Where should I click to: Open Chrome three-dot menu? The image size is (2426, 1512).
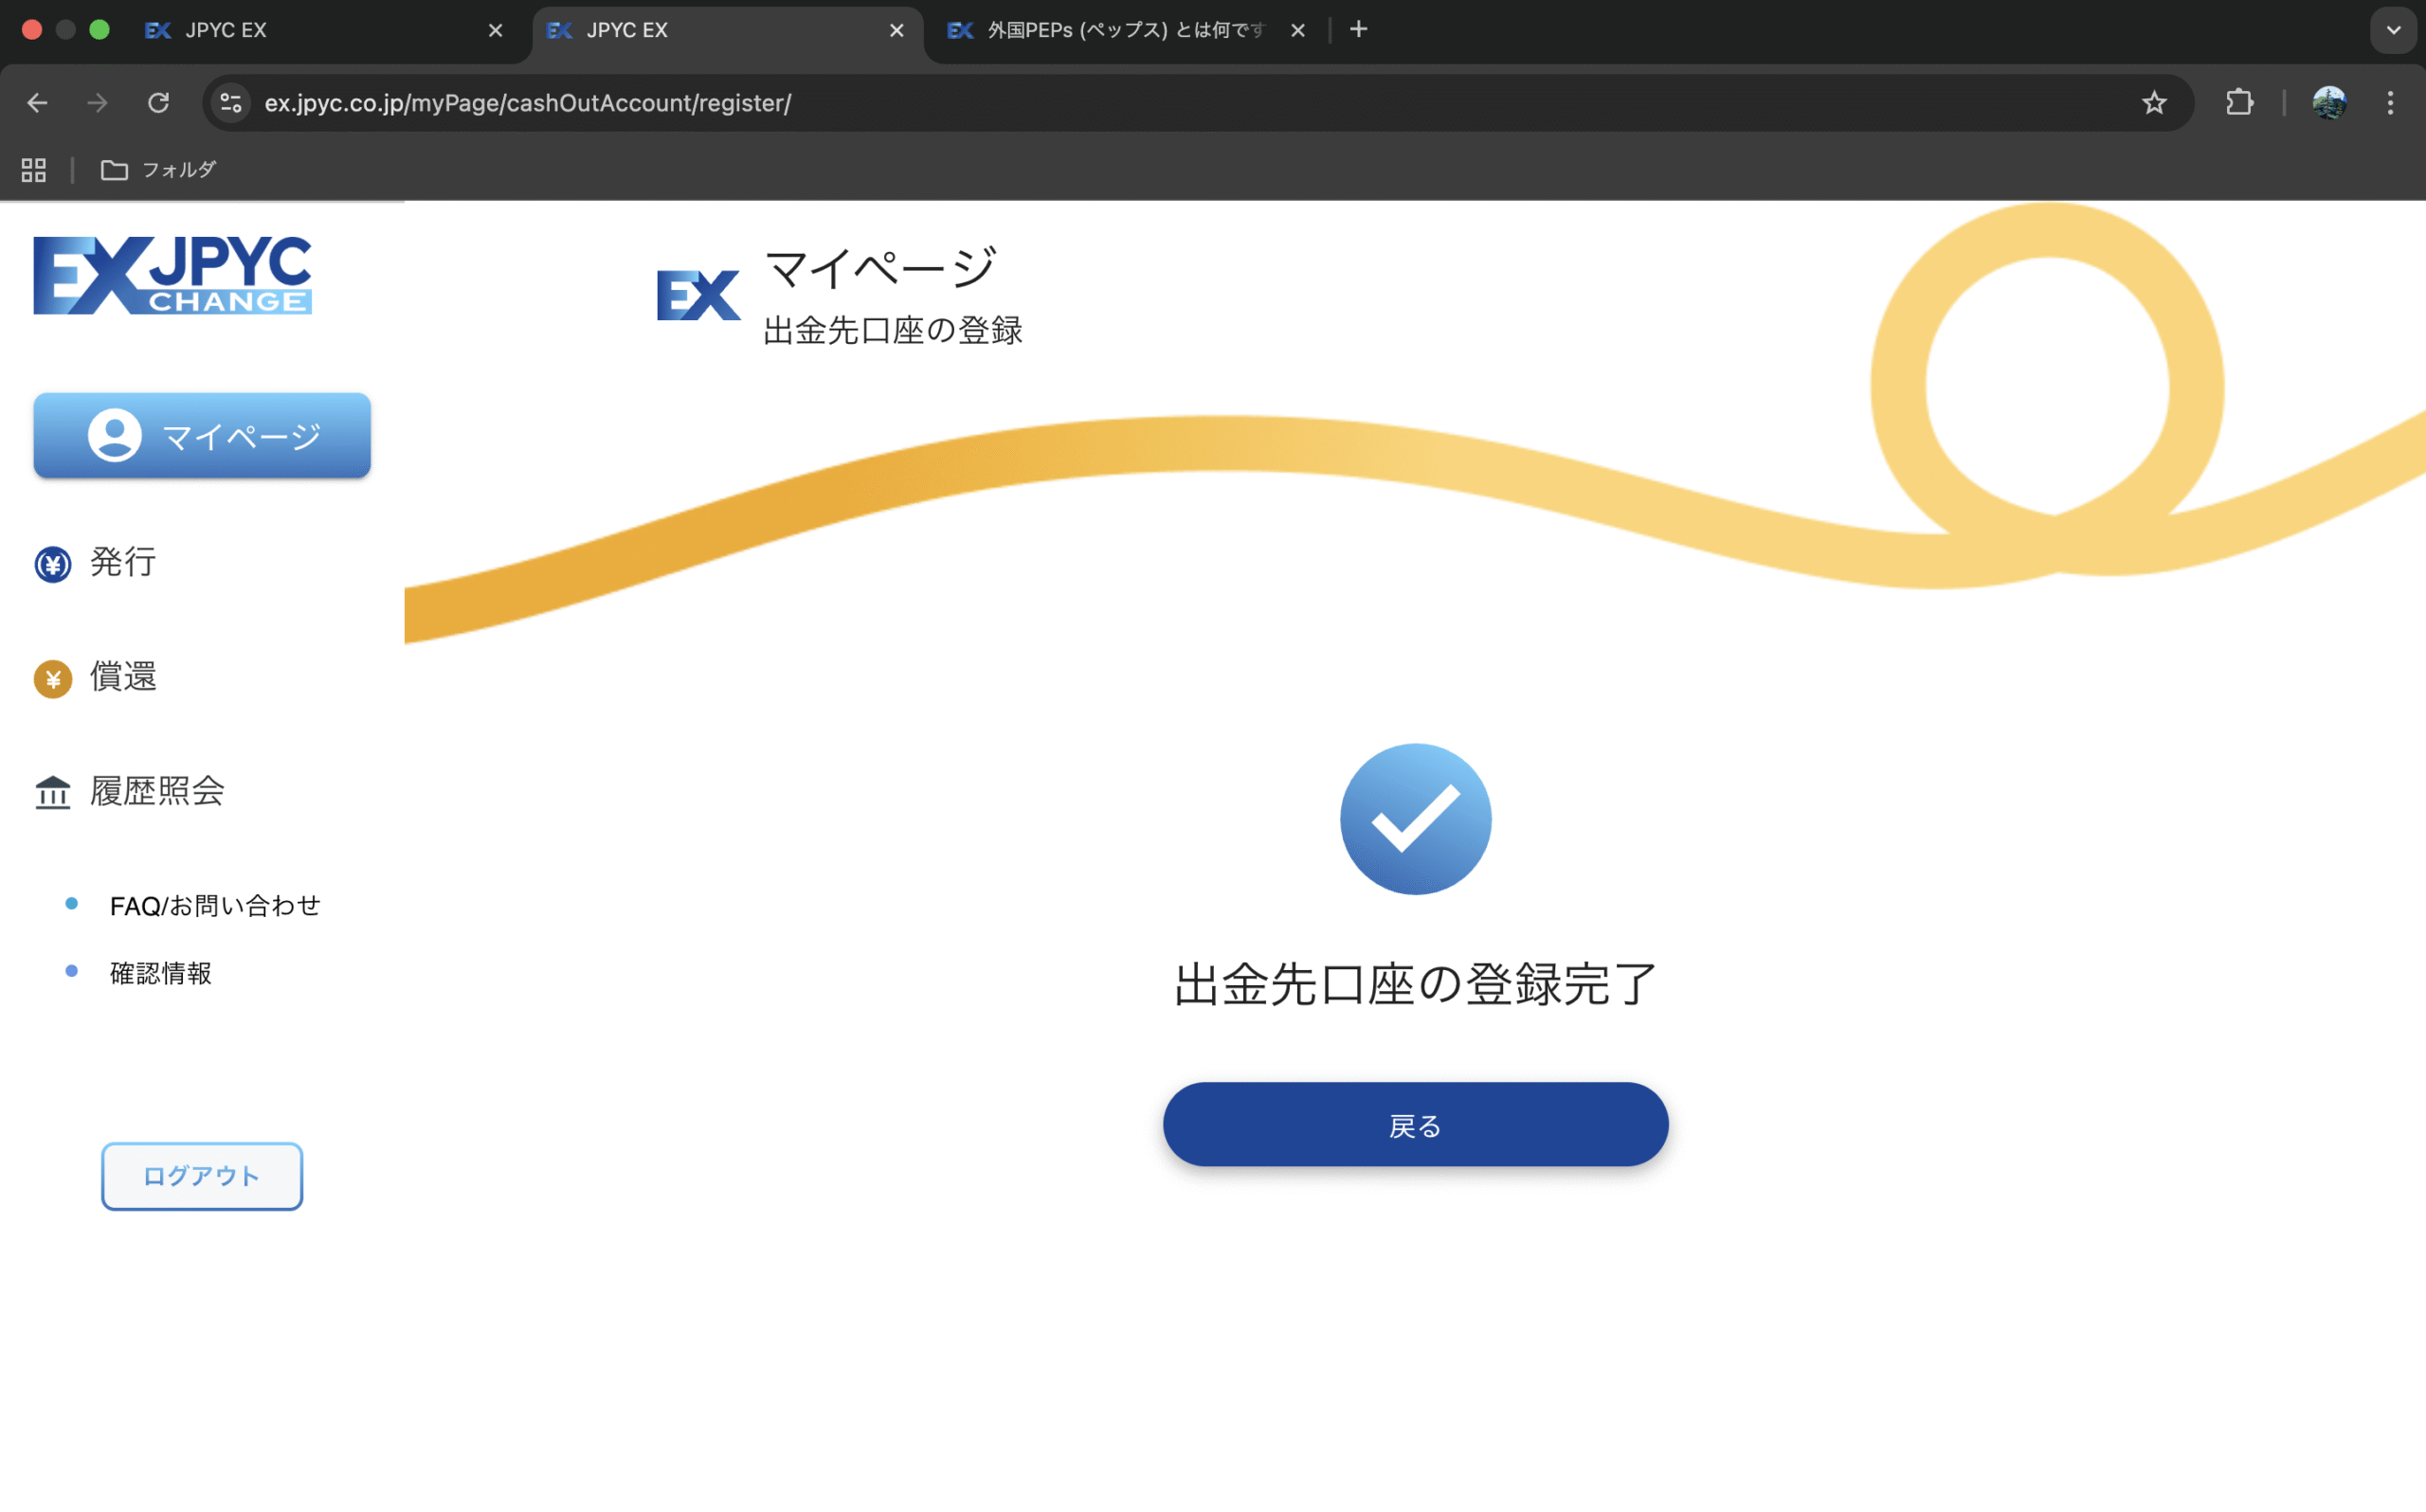click(x=2390, y=103)
